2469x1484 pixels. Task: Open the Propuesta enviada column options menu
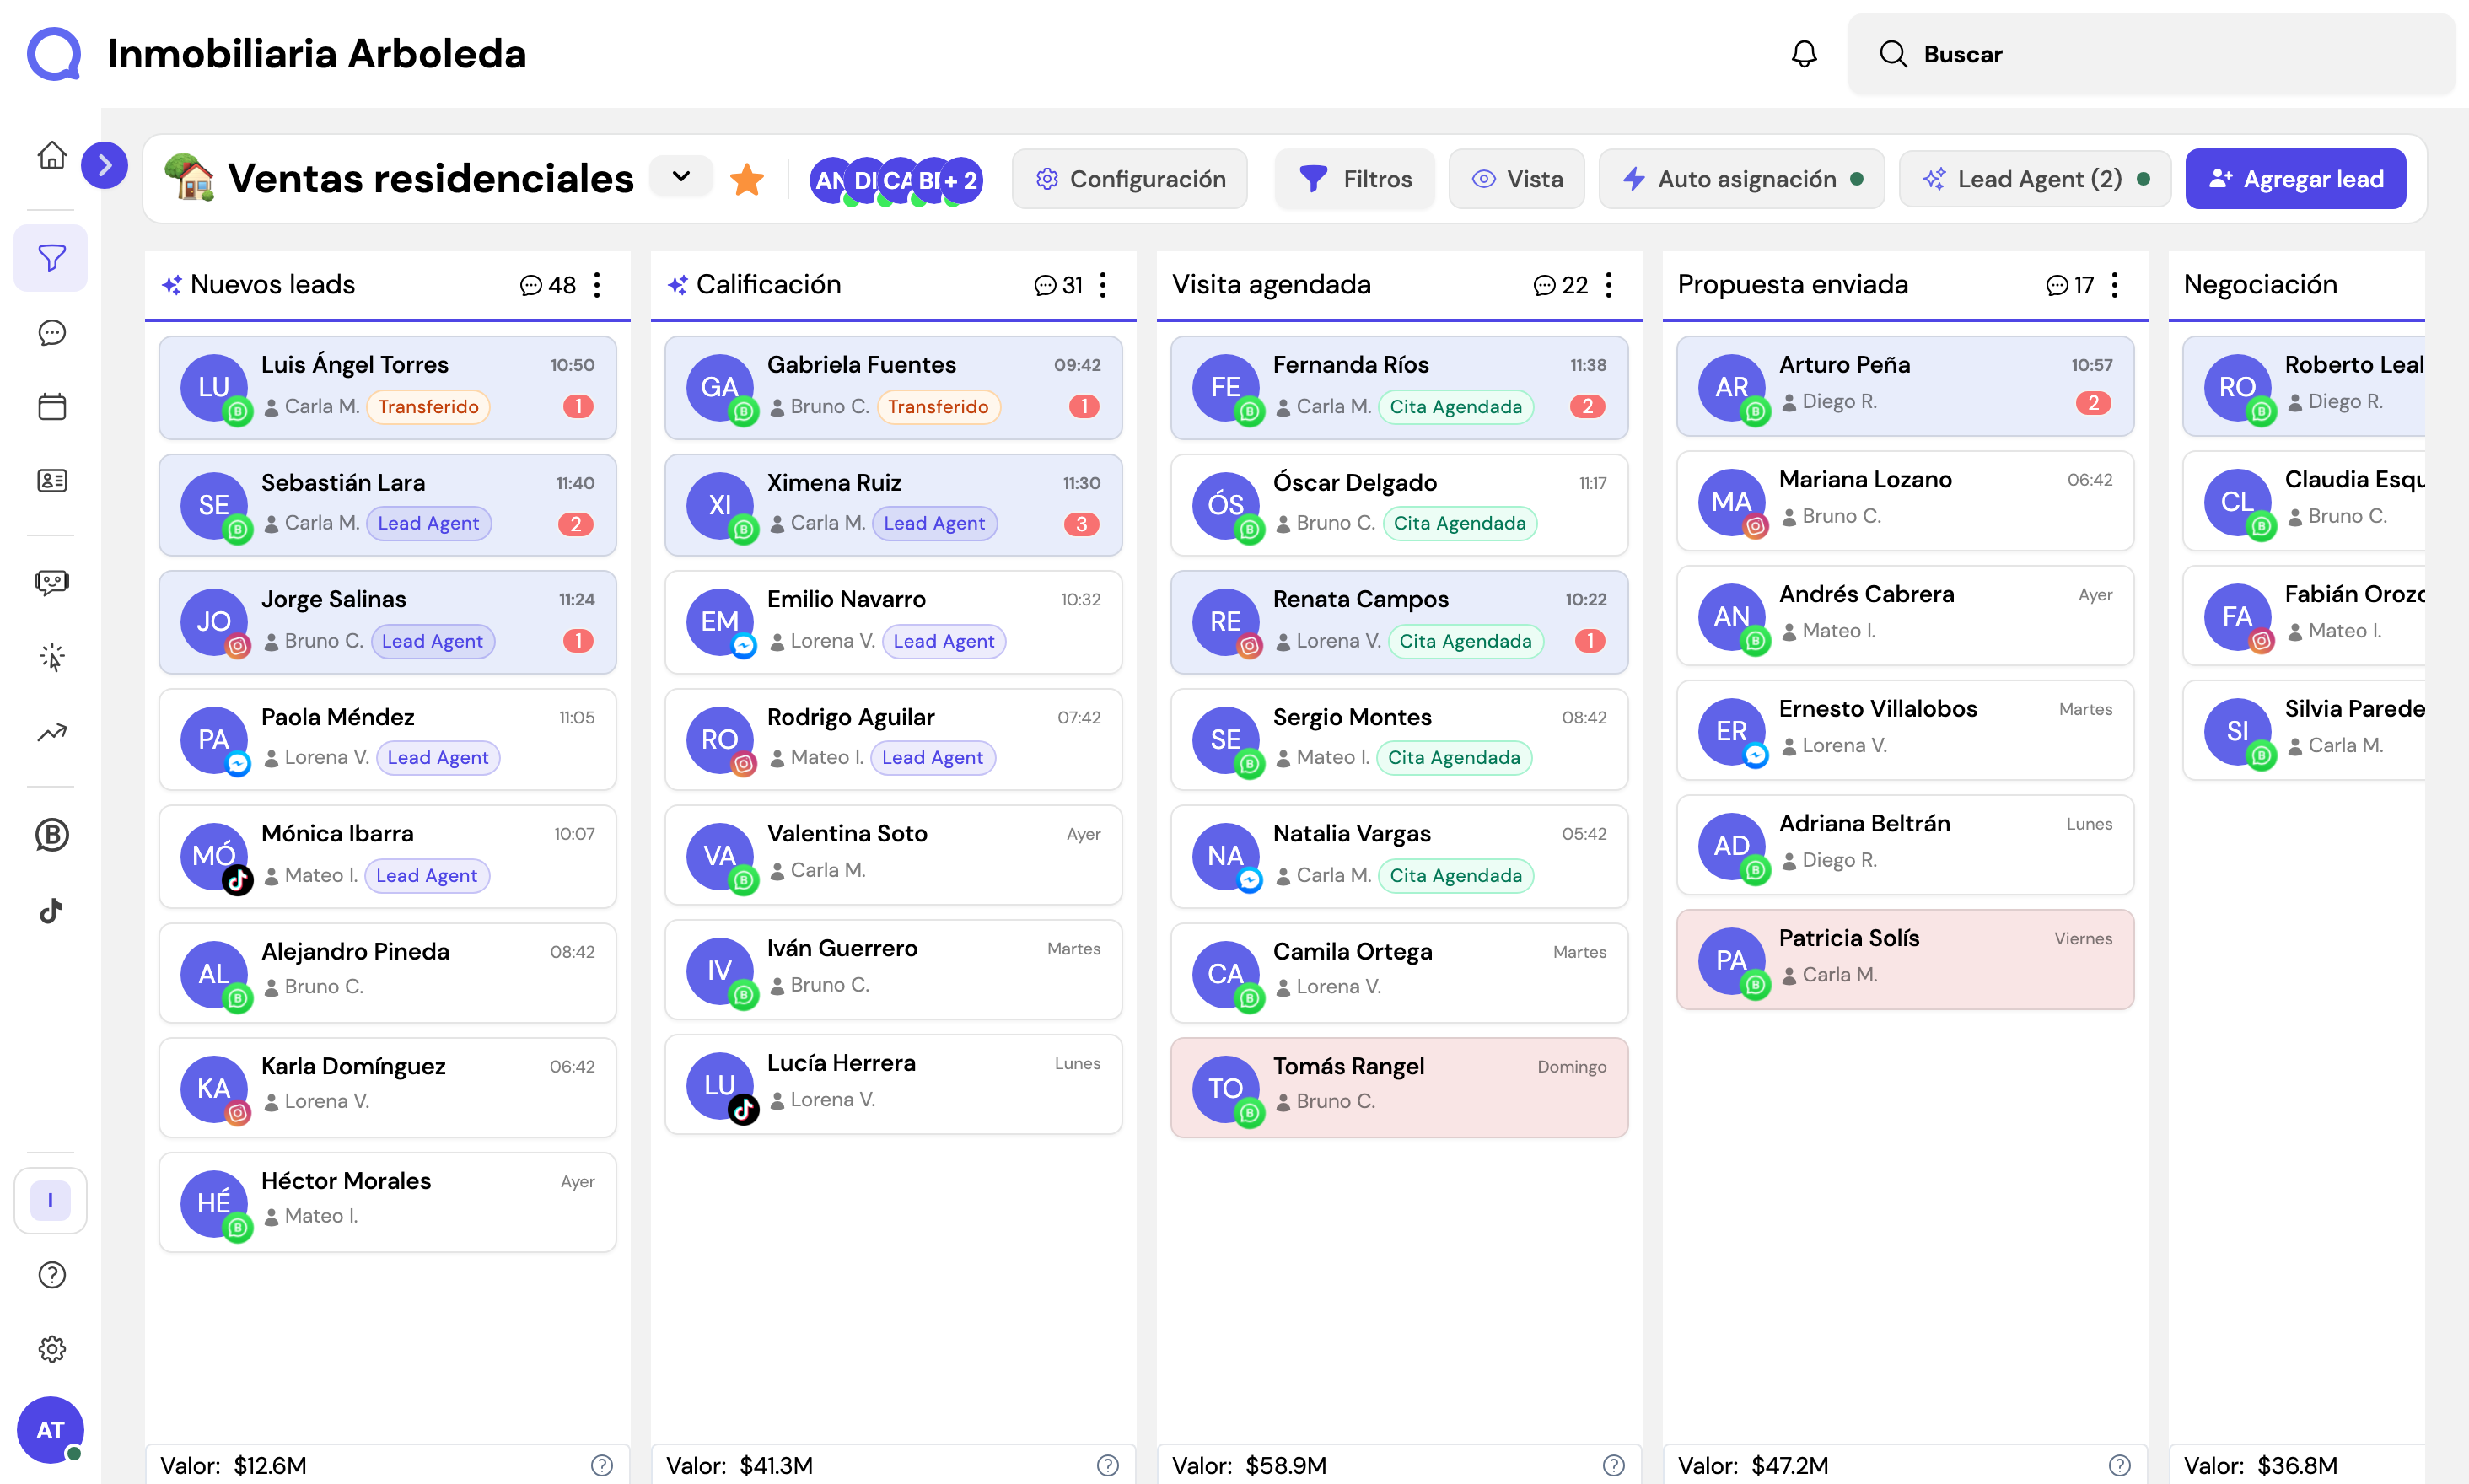pyautogui.click(x=2115, y=285)
